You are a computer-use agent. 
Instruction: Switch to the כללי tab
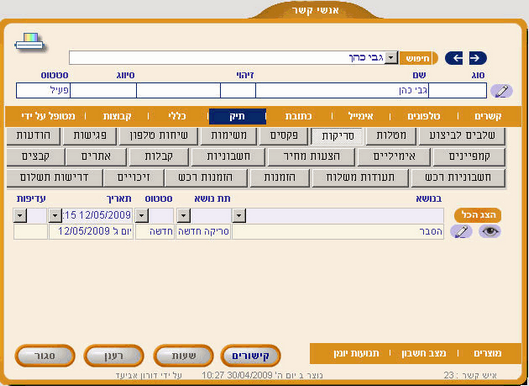point(177,116)
